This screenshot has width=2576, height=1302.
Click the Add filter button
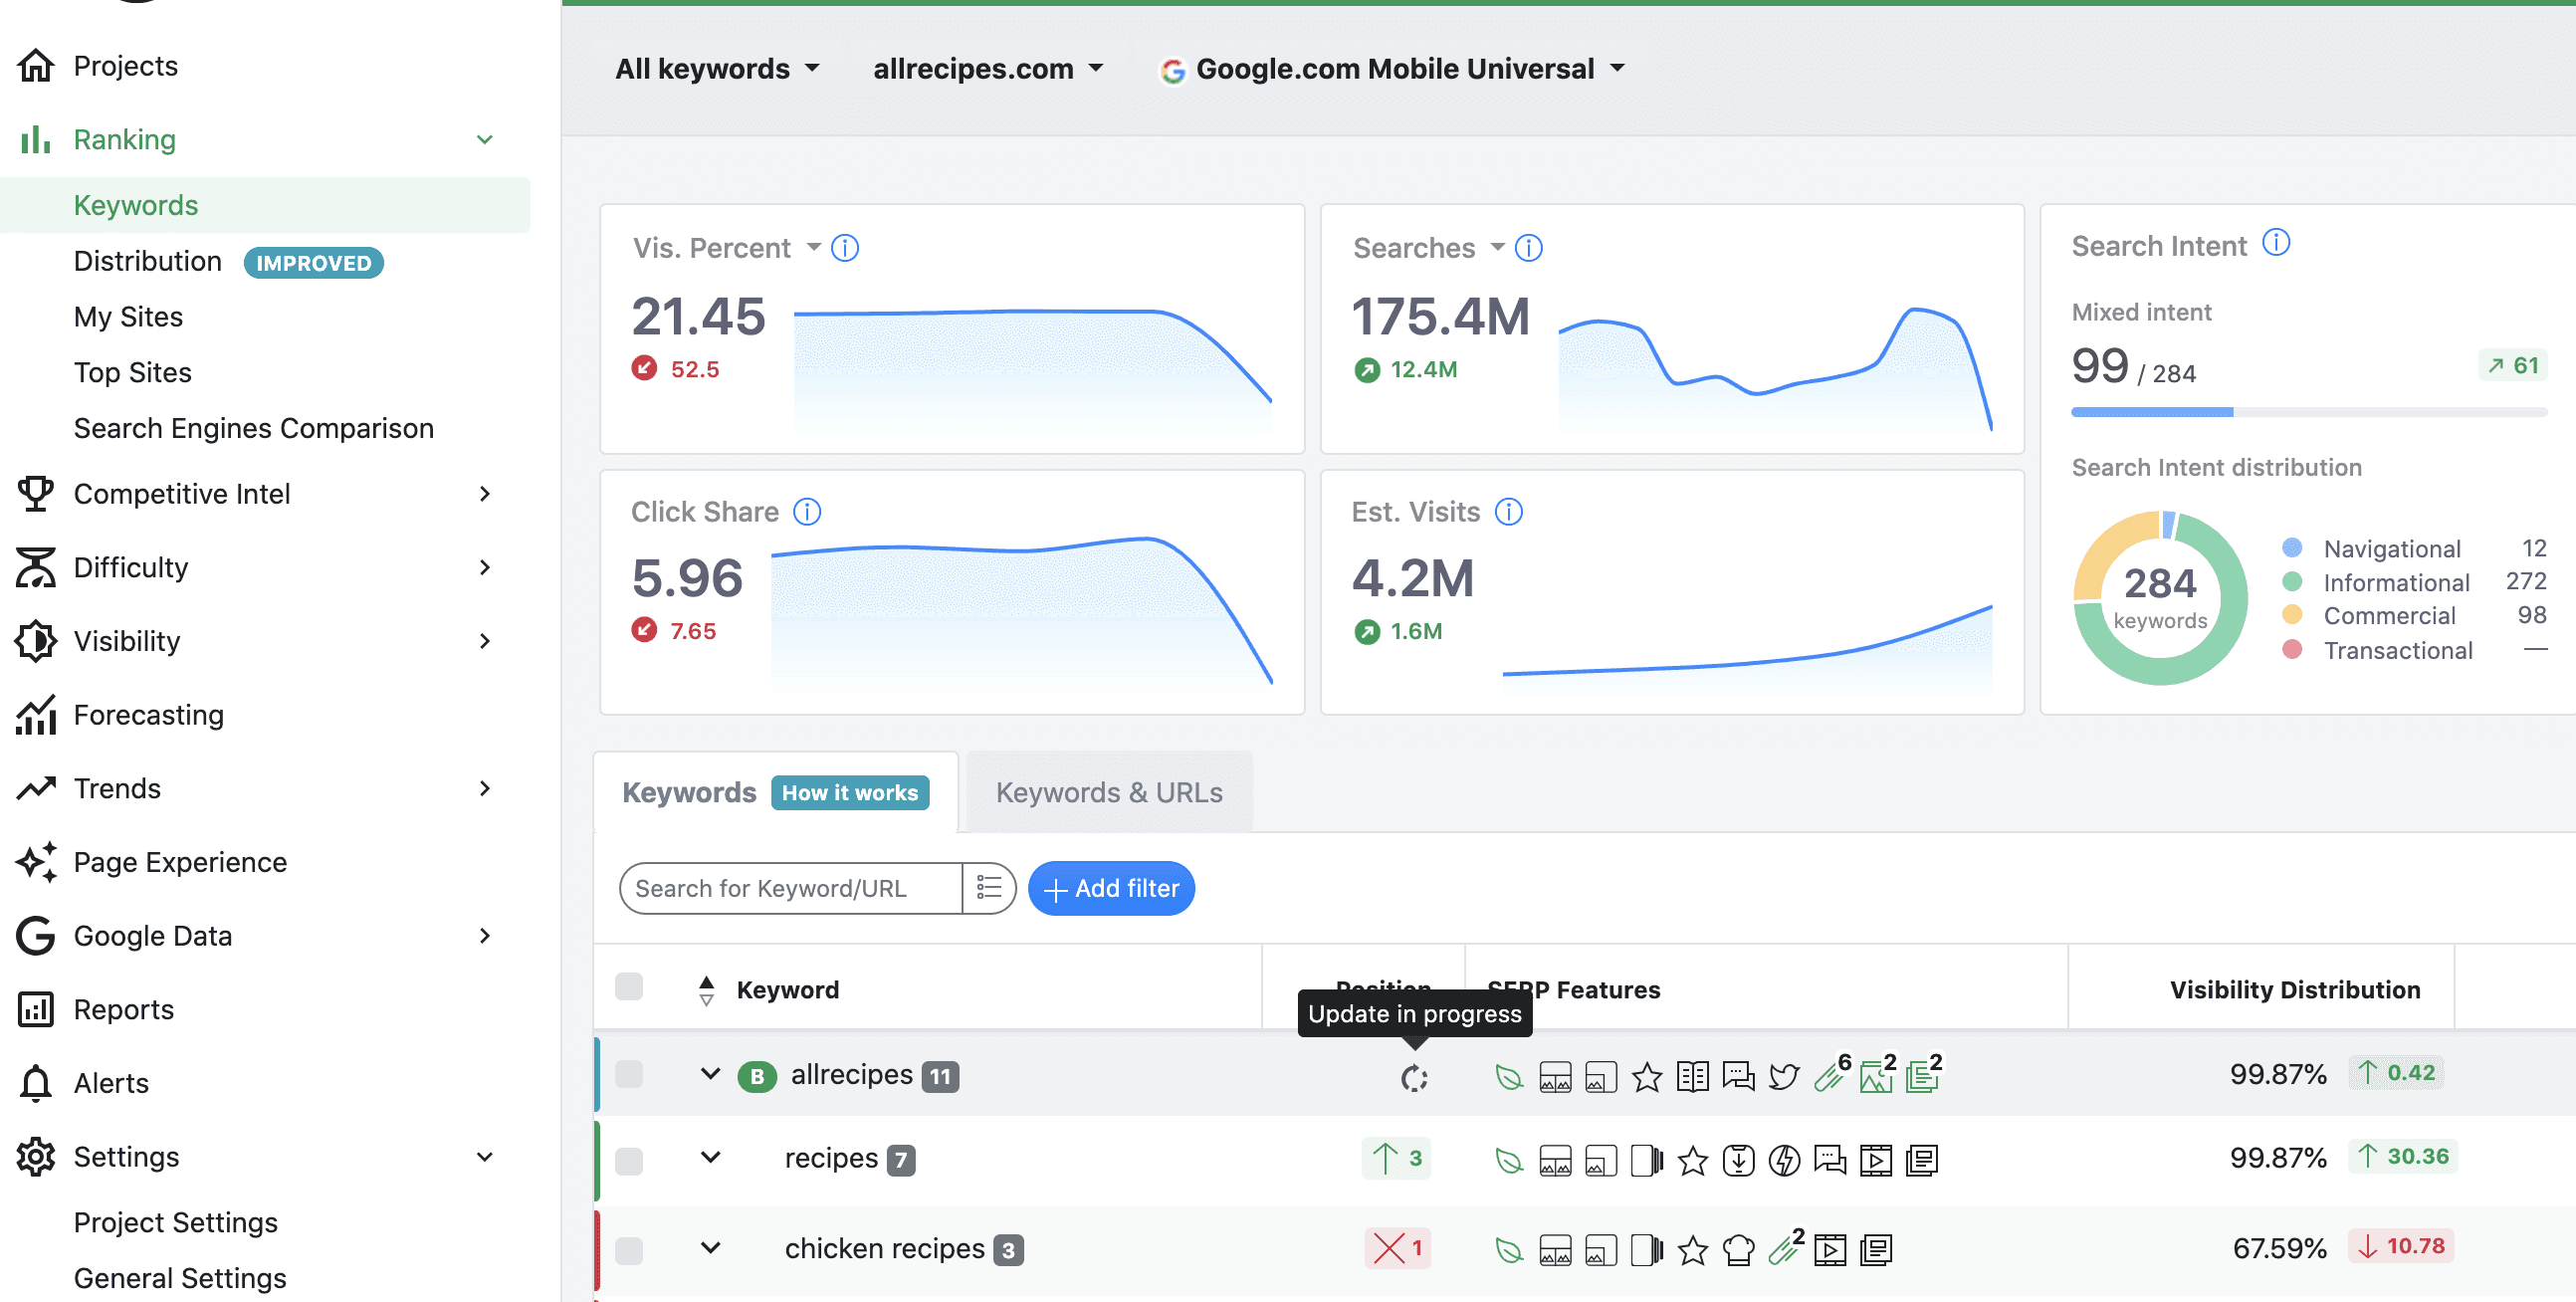pos(1111,888)
